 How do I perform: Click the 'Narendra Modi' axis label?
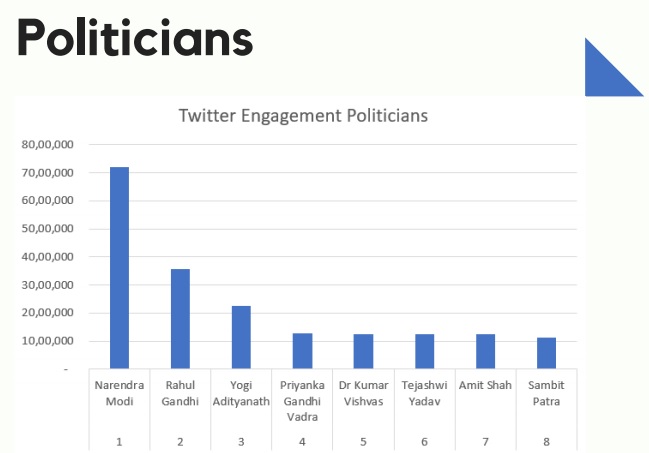tap(119, 393)
